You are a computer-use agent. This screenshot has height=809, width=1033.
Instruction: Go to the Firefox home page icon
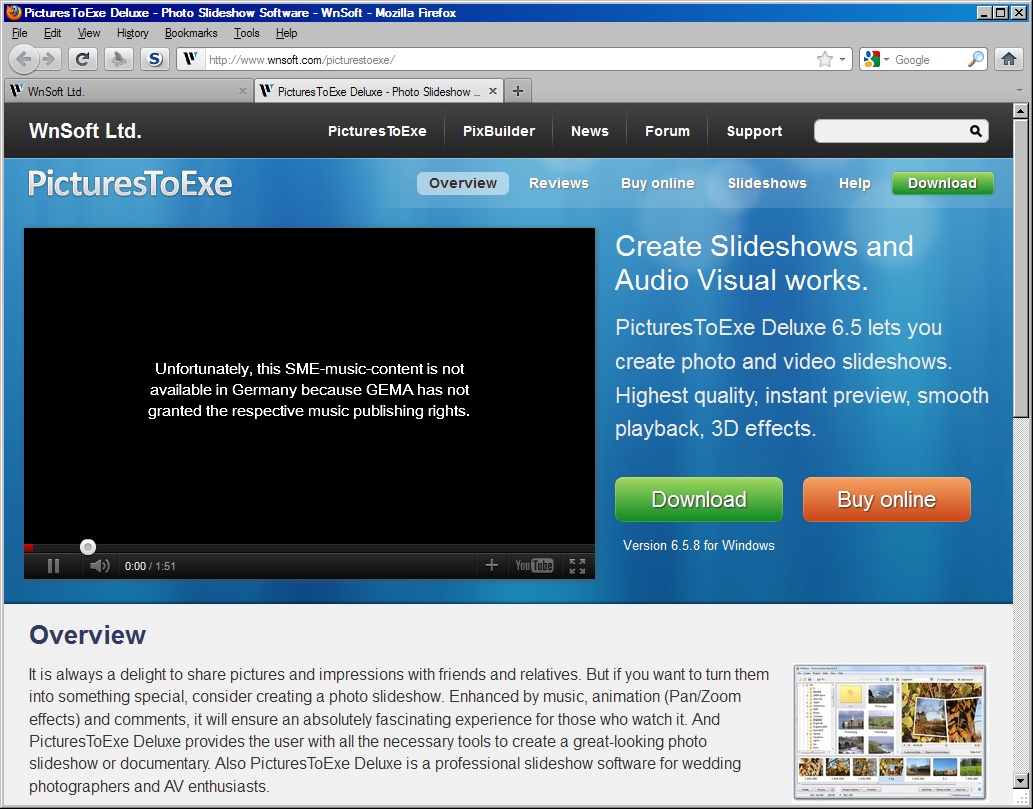1009,59
